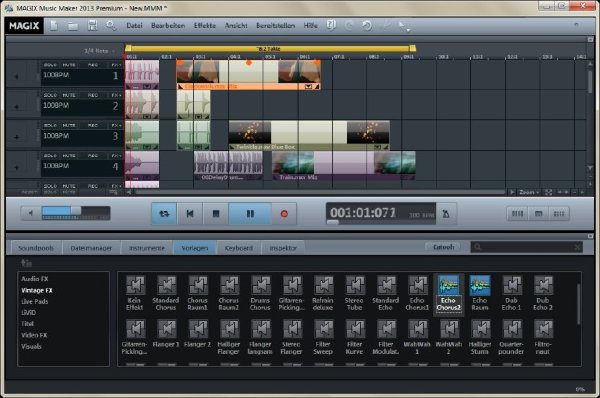Select Live Pads in the category list
Viewport: 600px width, 398px height.
[35, 302]
